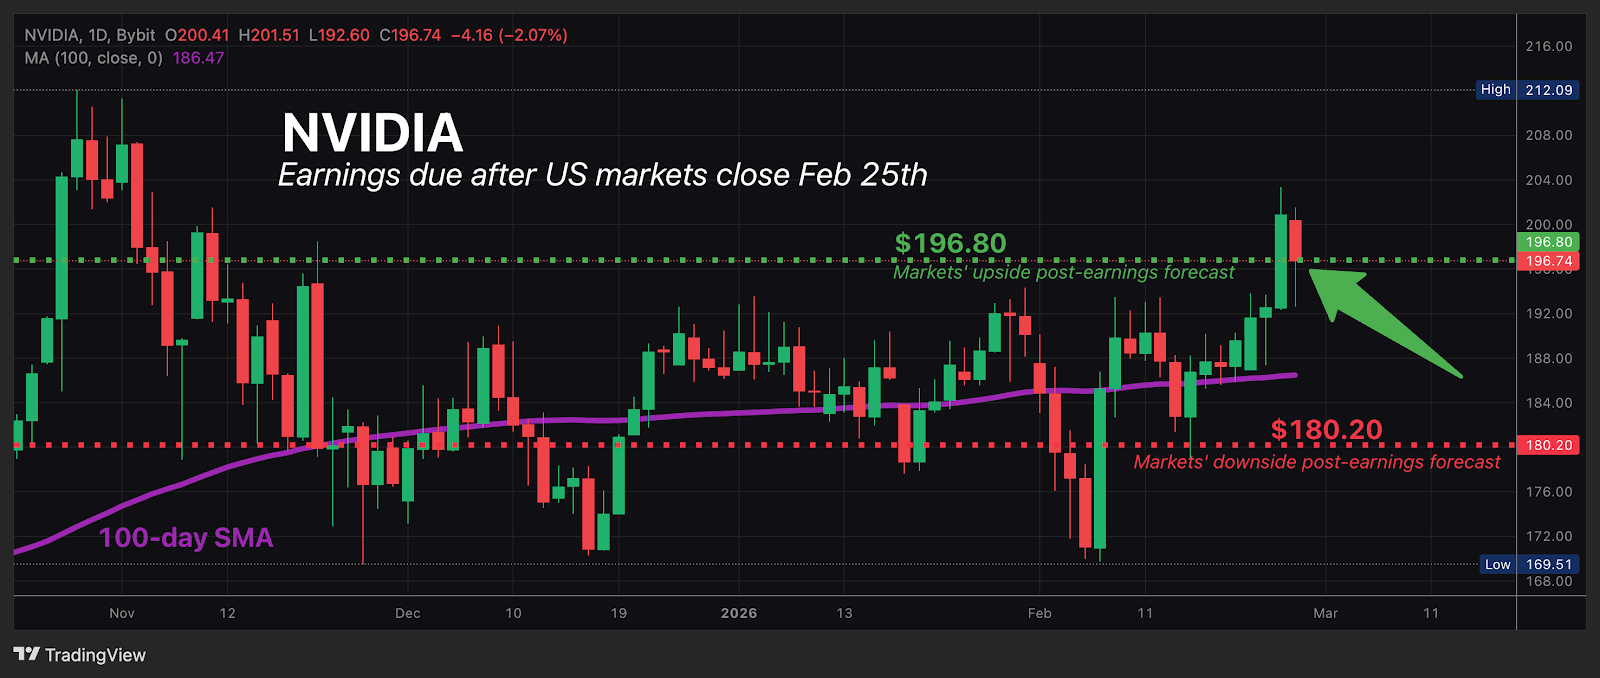Select the NVIDIA, 1D, Bybit symbol legend
The image size is (1600, 678).
coord(90,35)
